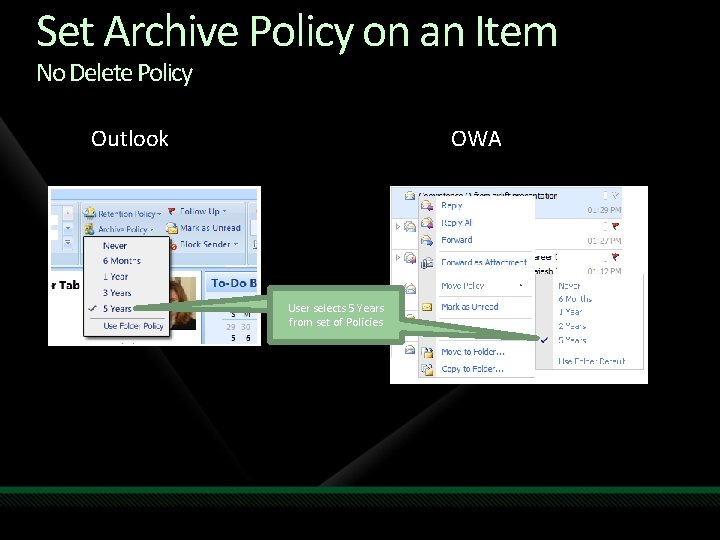Select date 6 in the Outlook calendar

248,338
